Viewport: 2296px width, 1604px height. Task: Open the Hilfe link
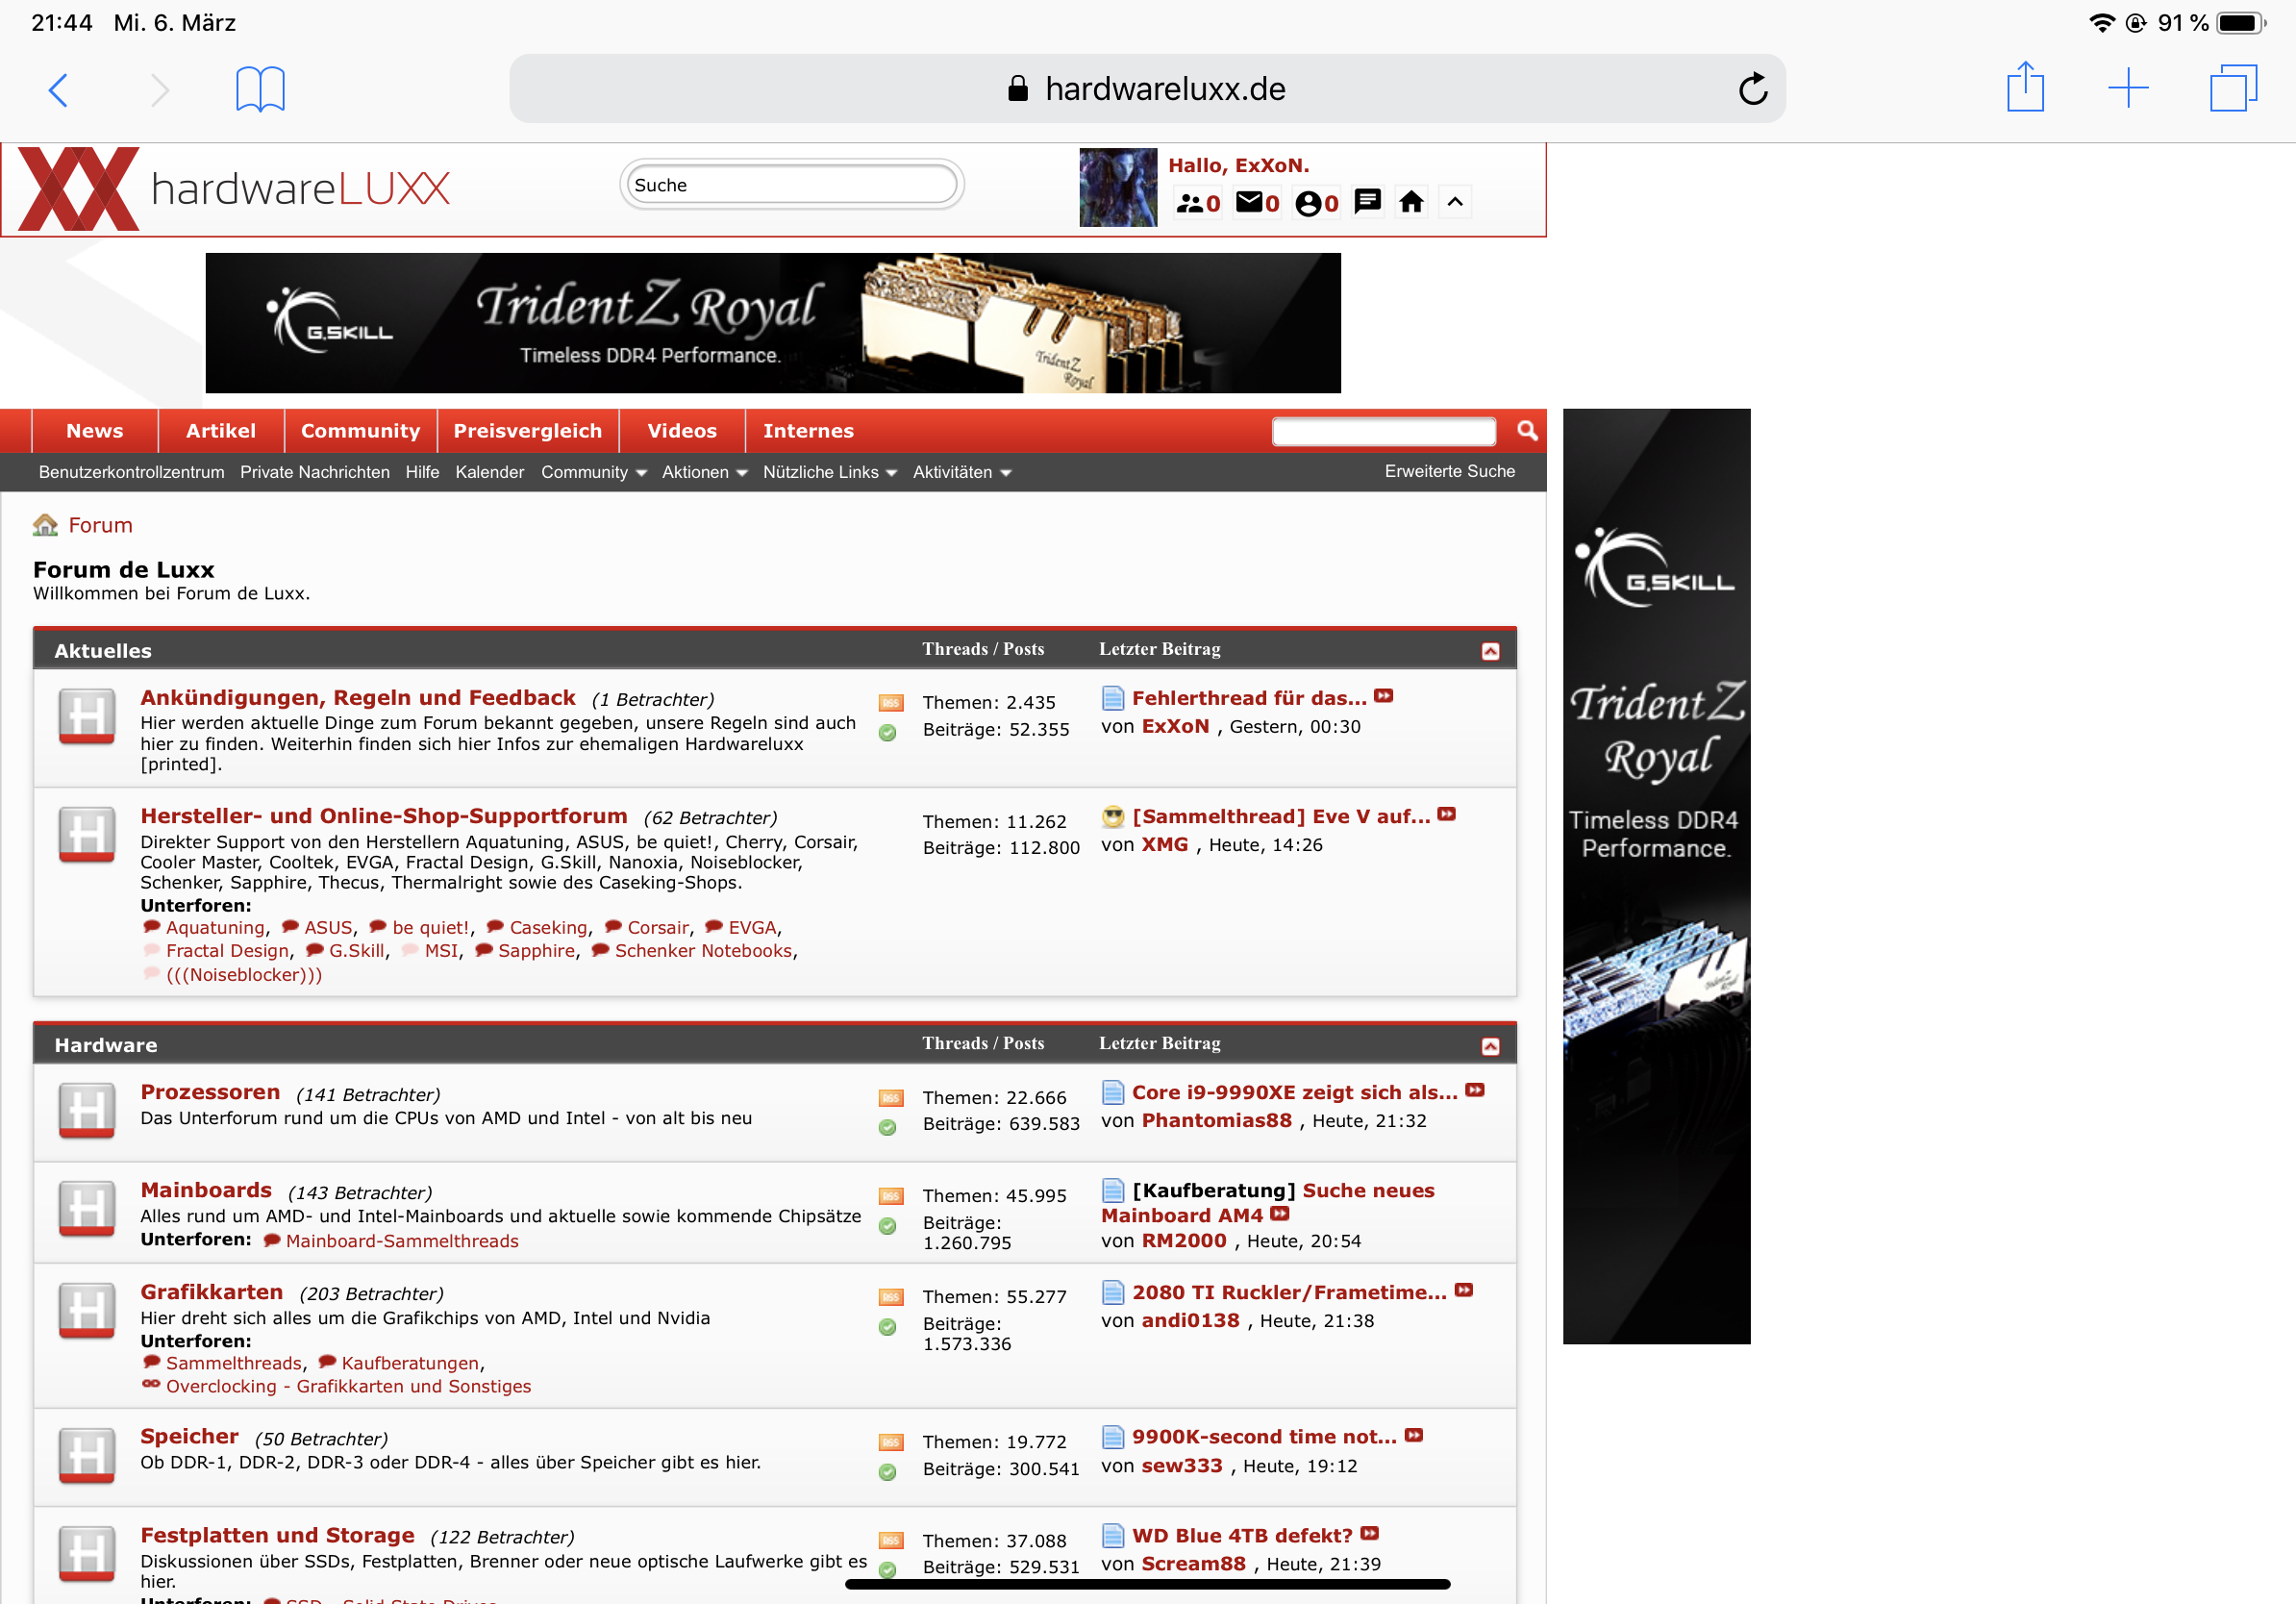(422, 472)
